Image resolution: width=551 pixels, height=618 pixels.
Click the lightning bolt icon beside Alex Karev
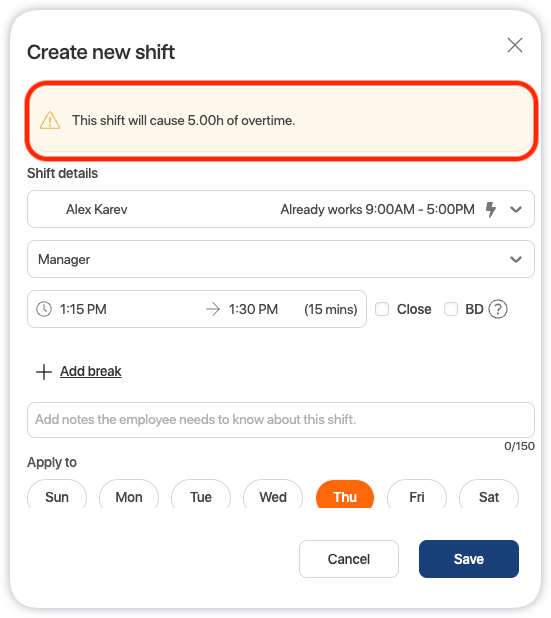tap(490, 209)
